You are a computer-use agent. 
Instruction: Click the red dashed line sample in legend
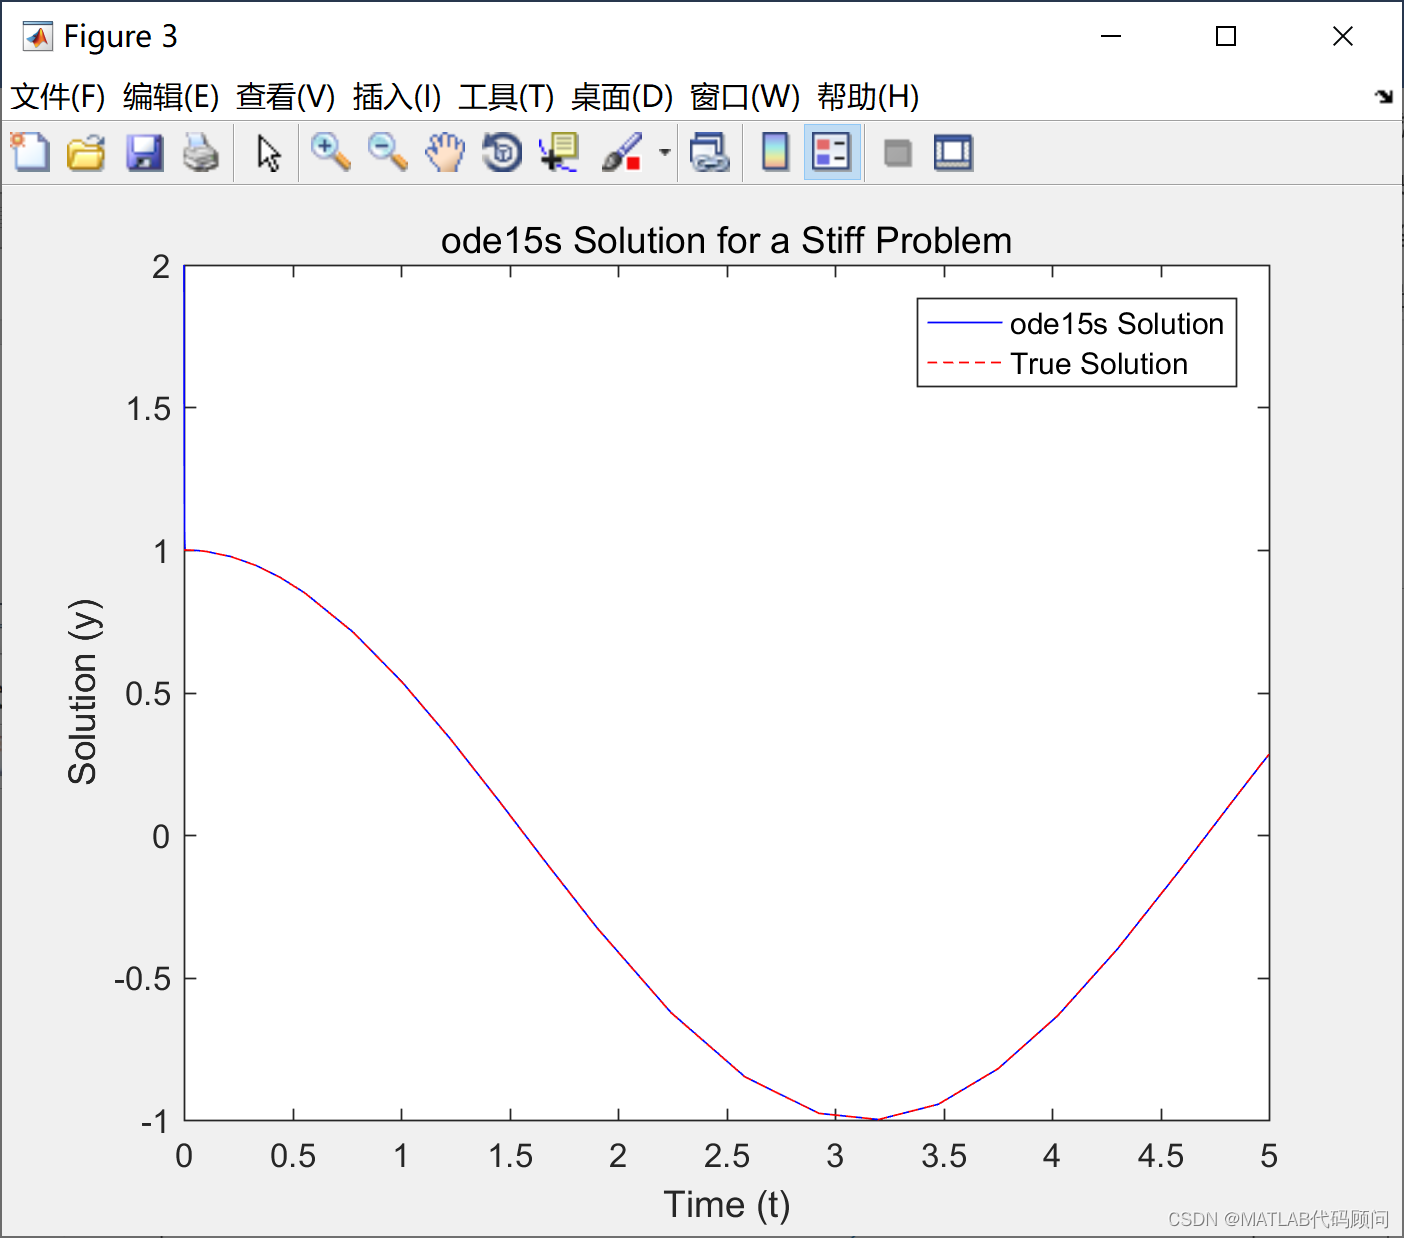pyautogui.click(x=964, y=363)
